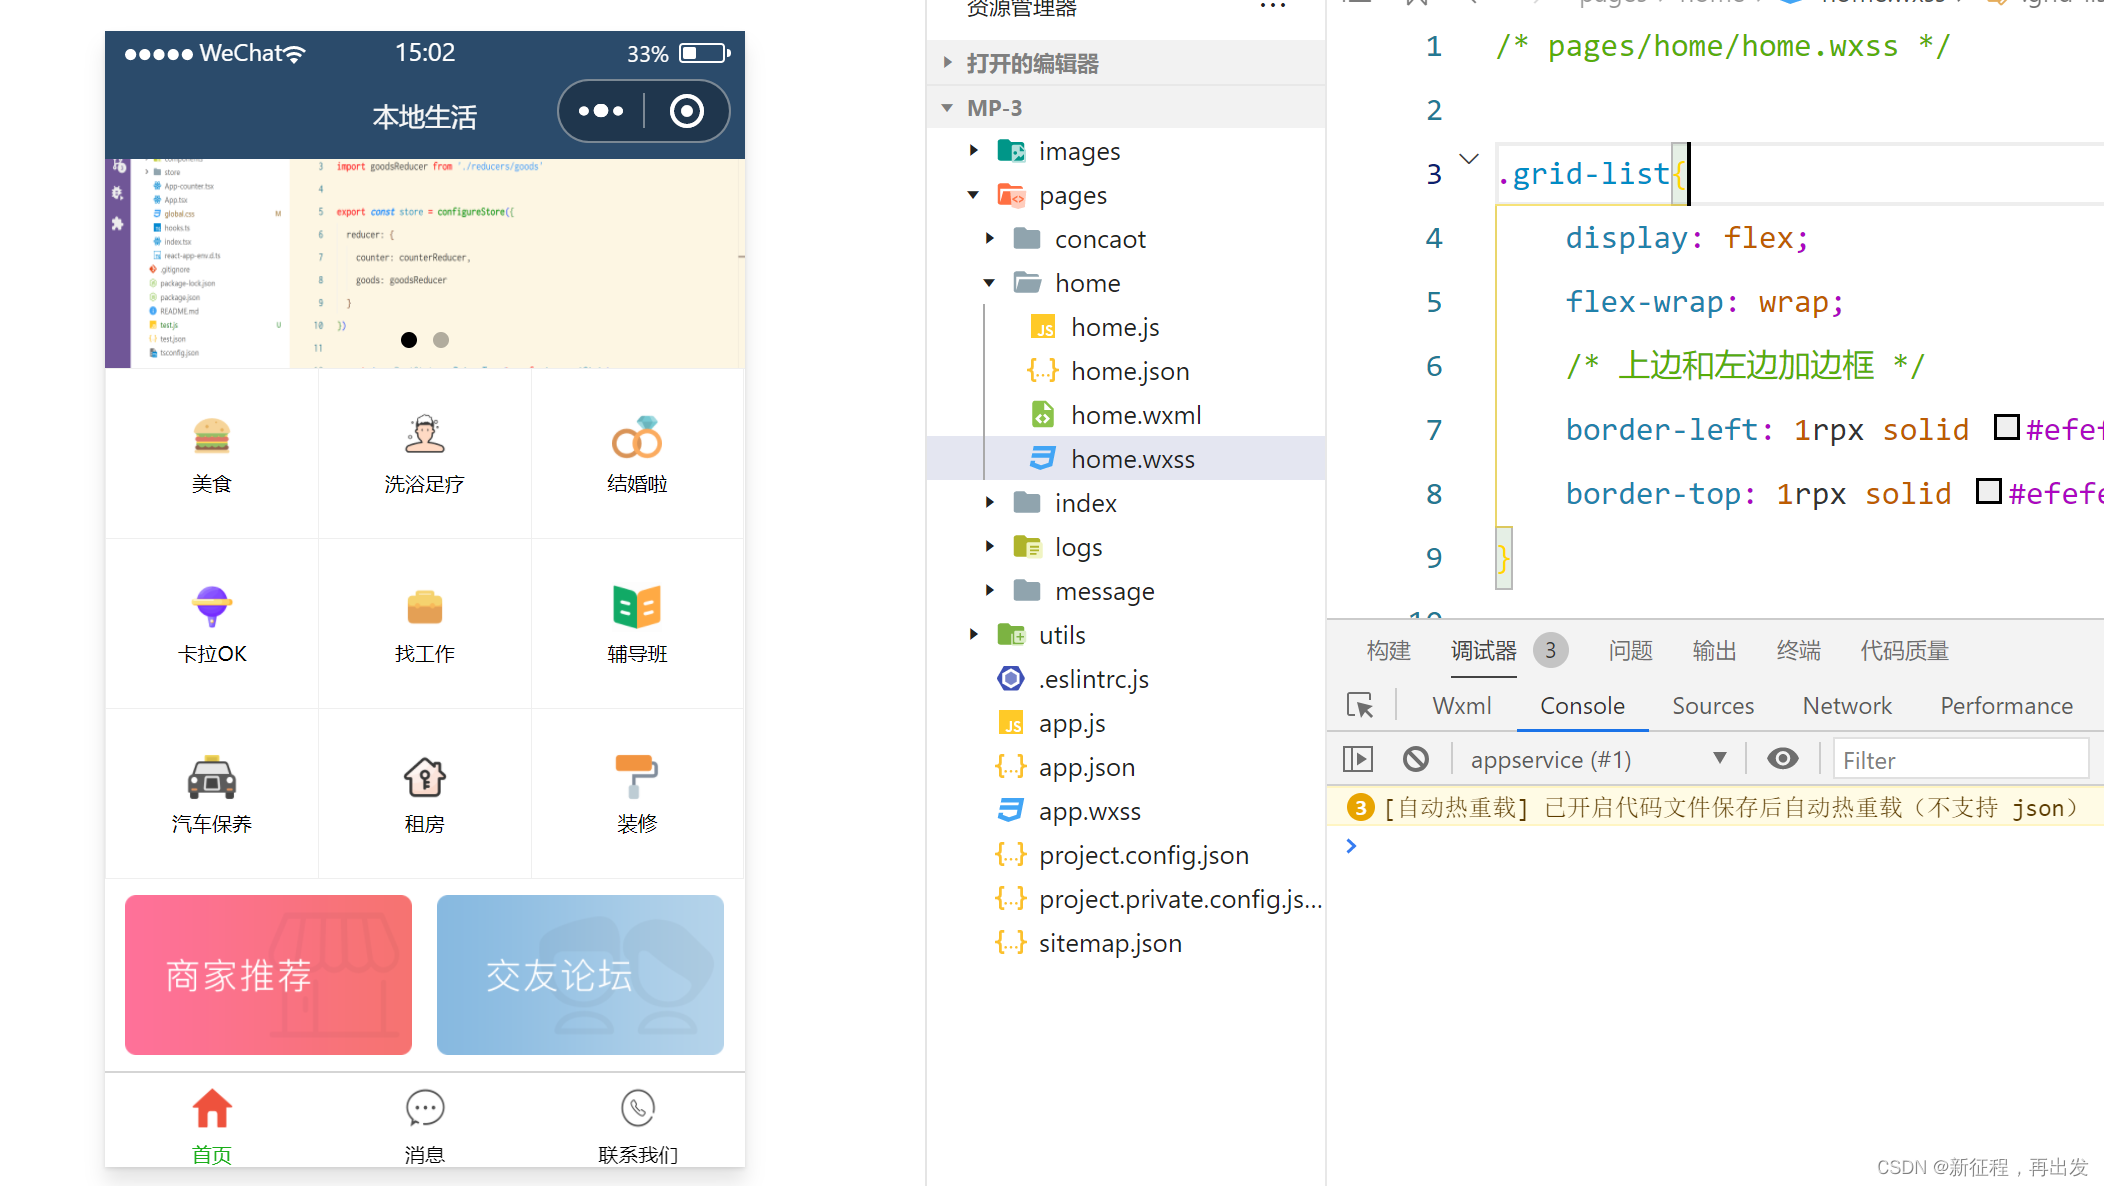
Task: Click the element inspector arrow icon
Action: pyautogui.click(x=1360, y=705)
